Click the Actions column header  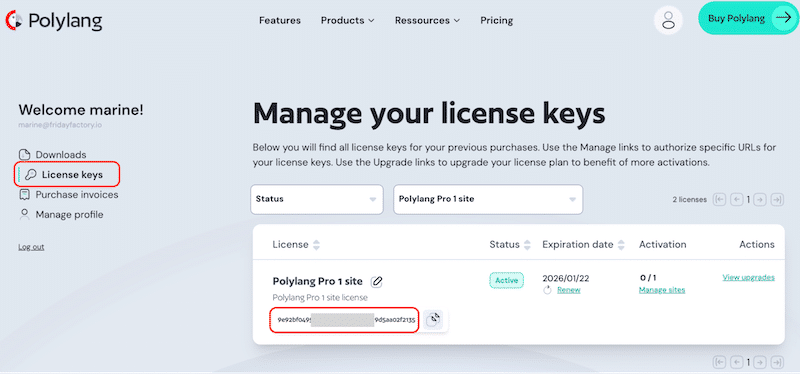click(x=757, y=244)
